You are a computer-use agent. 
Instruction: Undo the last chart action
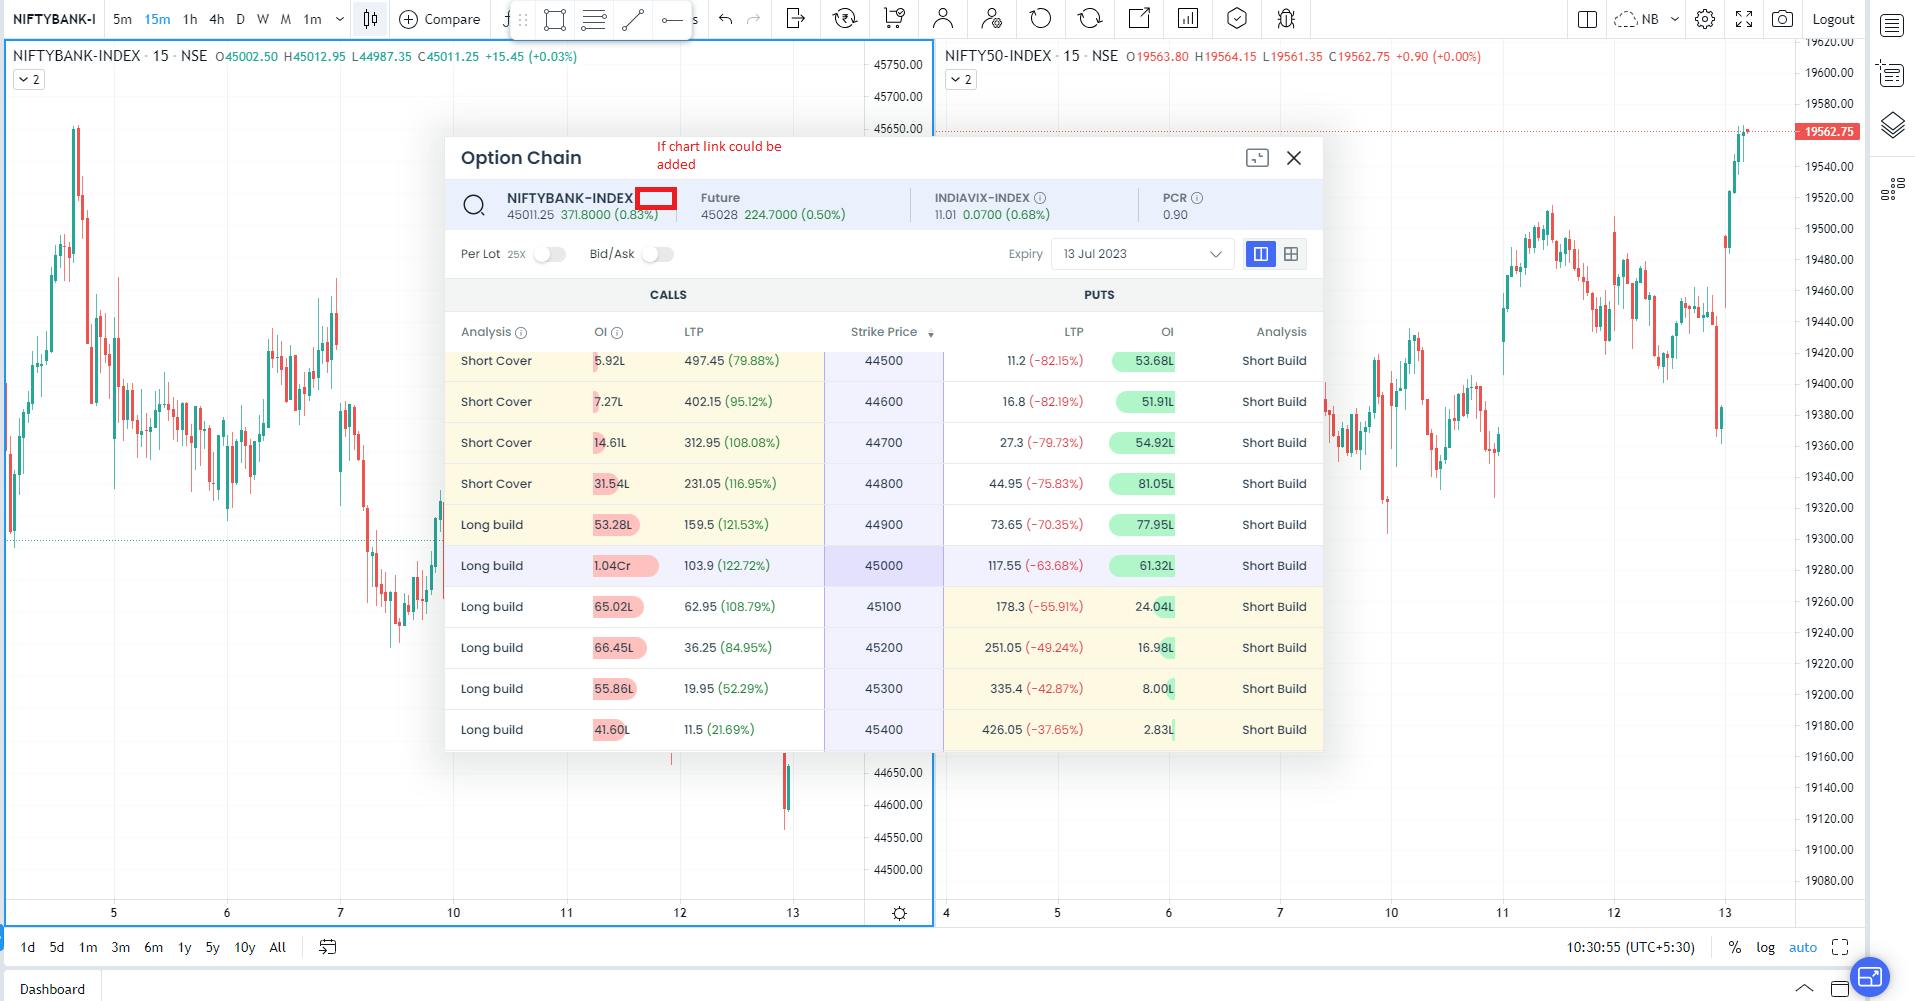click(726, 19)
